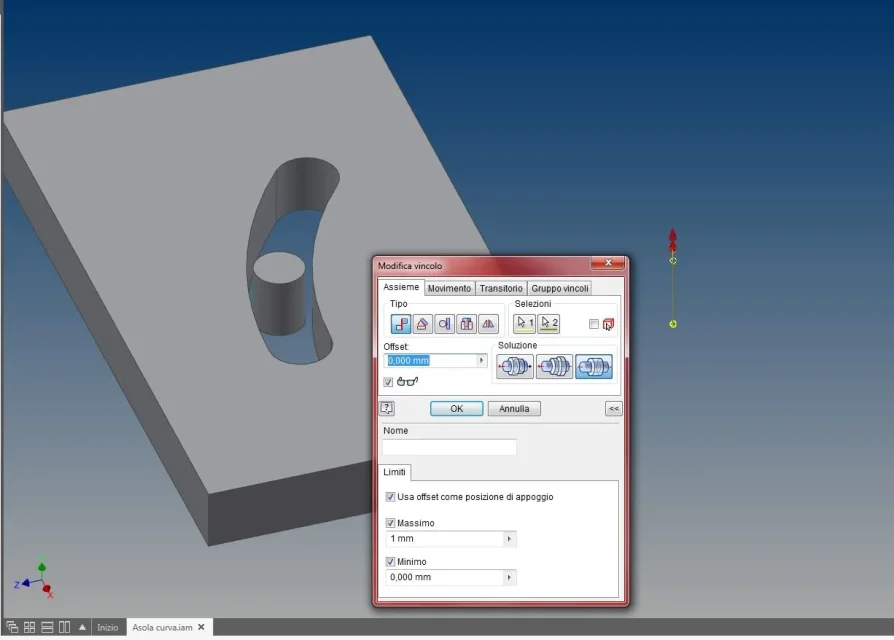
Task: Select the Mate constraint type icon
Action: 401,324
